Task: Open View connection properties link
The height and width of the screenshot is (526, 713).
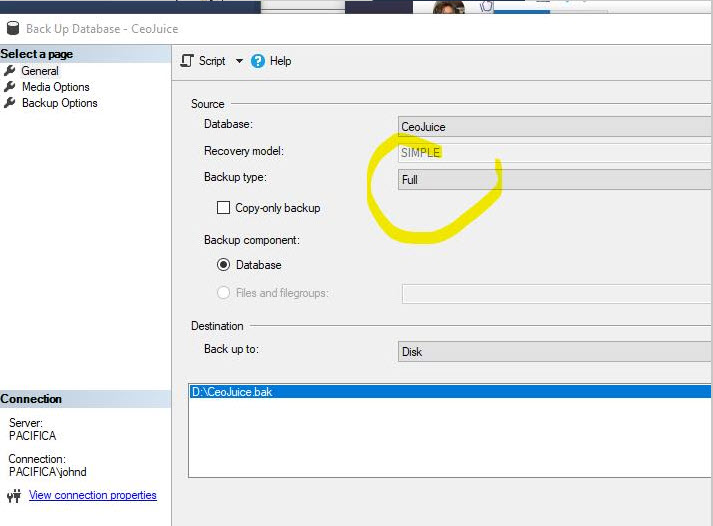Action: (x=93, y=495)
